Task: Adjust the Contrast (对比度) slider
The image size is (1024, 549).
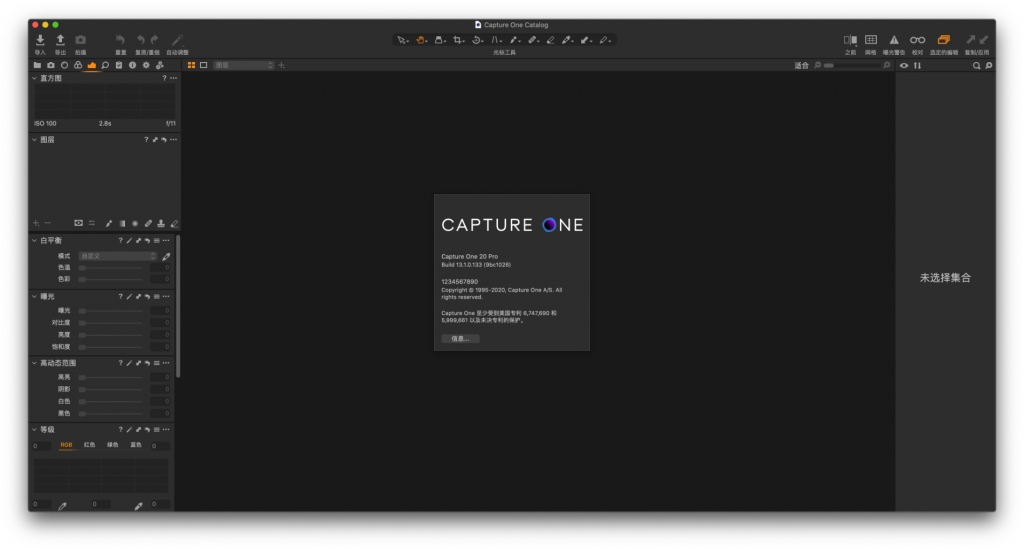Action: pos(112,322)
